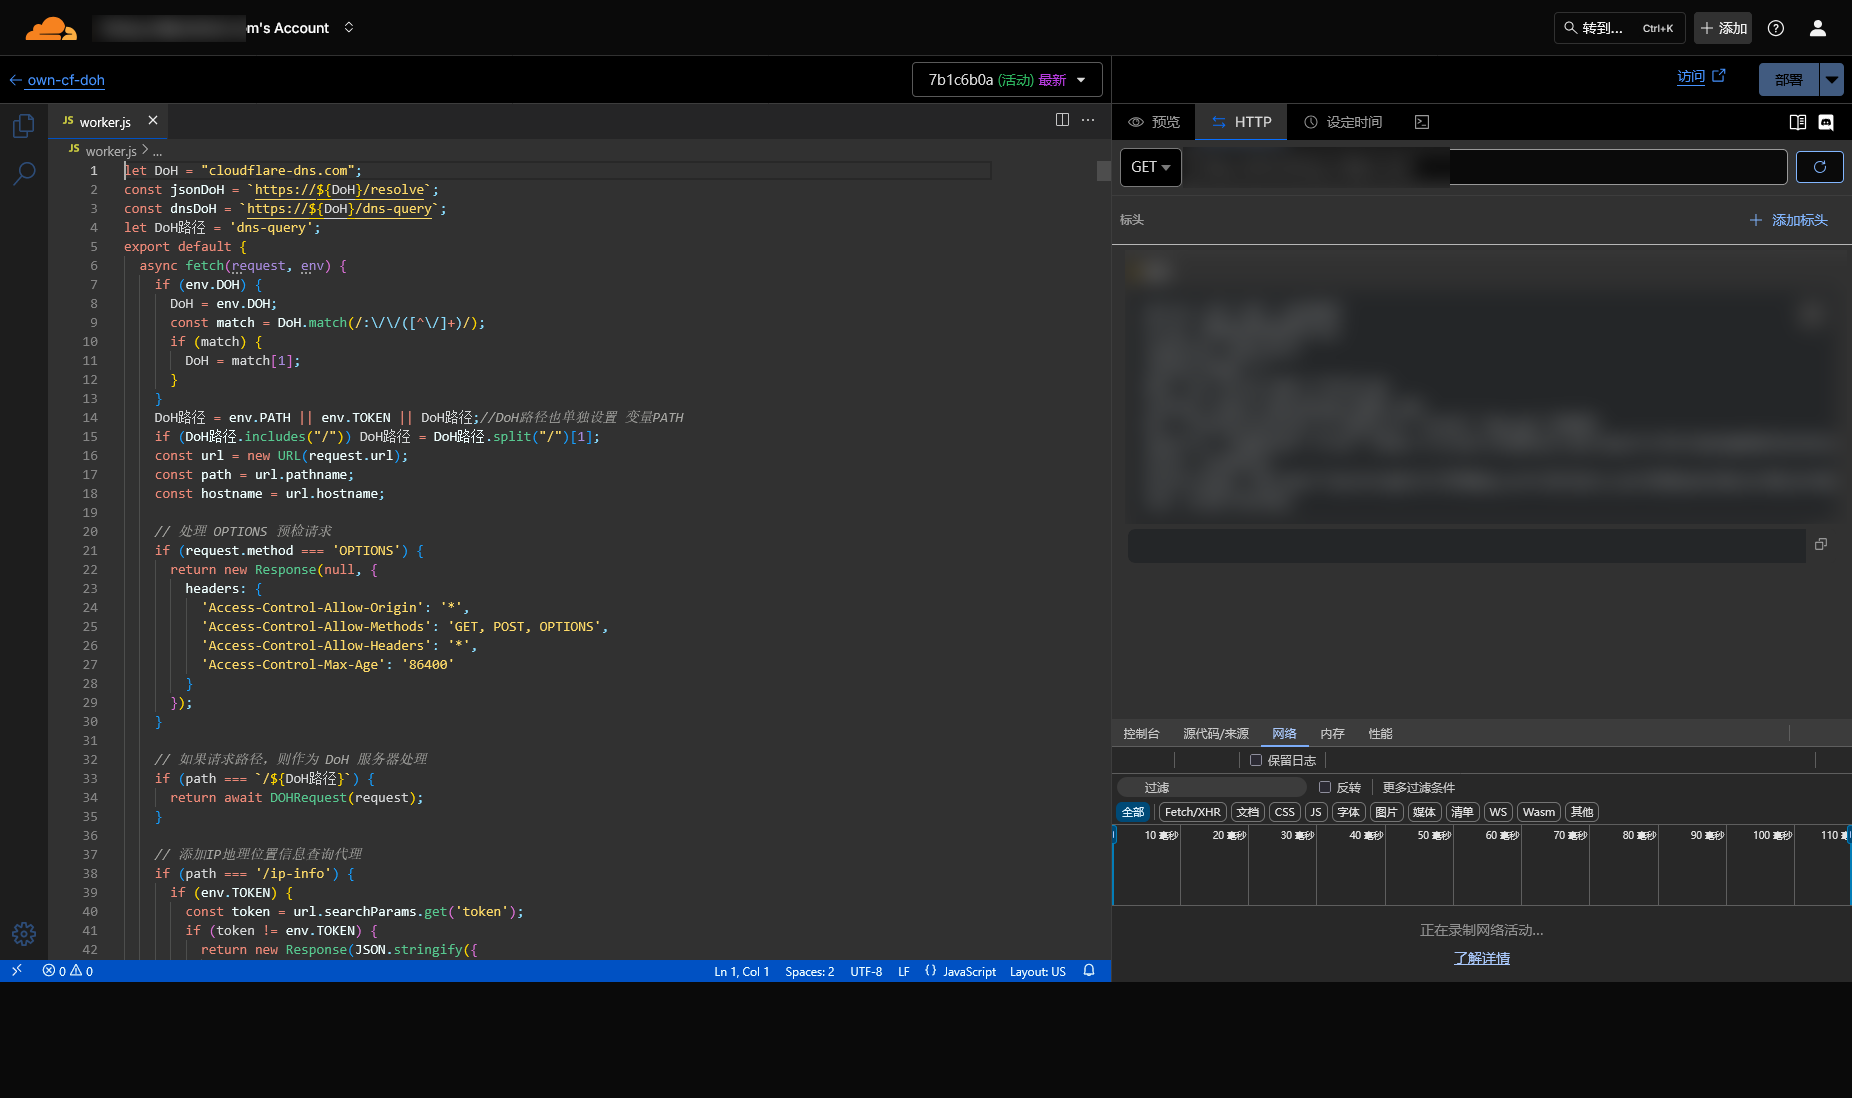Open the GET method dropdown

click(1150, 167)
